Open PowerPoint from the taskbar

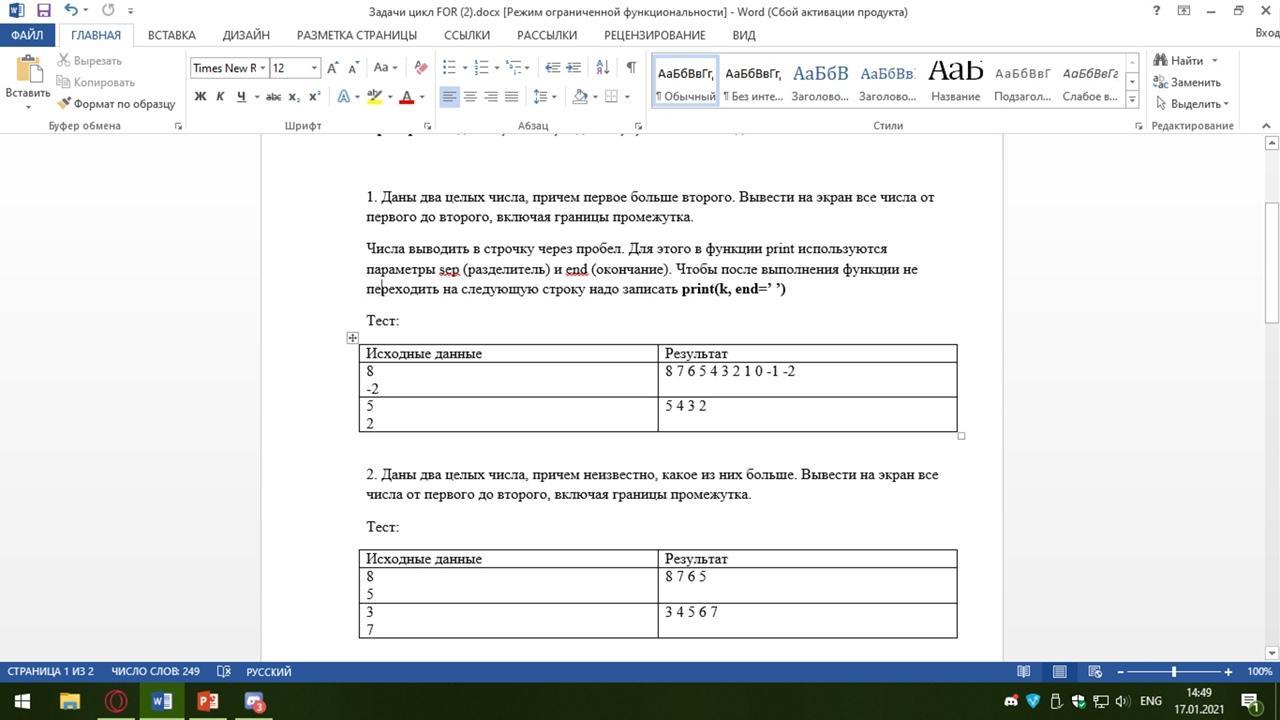click(208, 701)
